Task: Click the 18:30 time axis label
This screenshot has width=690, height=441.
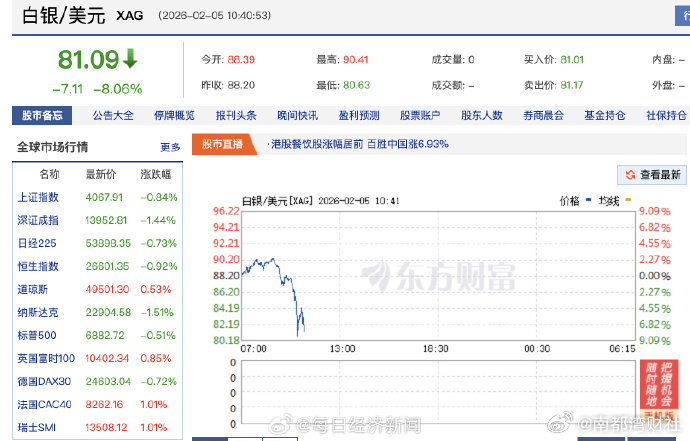Action: (436, 349)
